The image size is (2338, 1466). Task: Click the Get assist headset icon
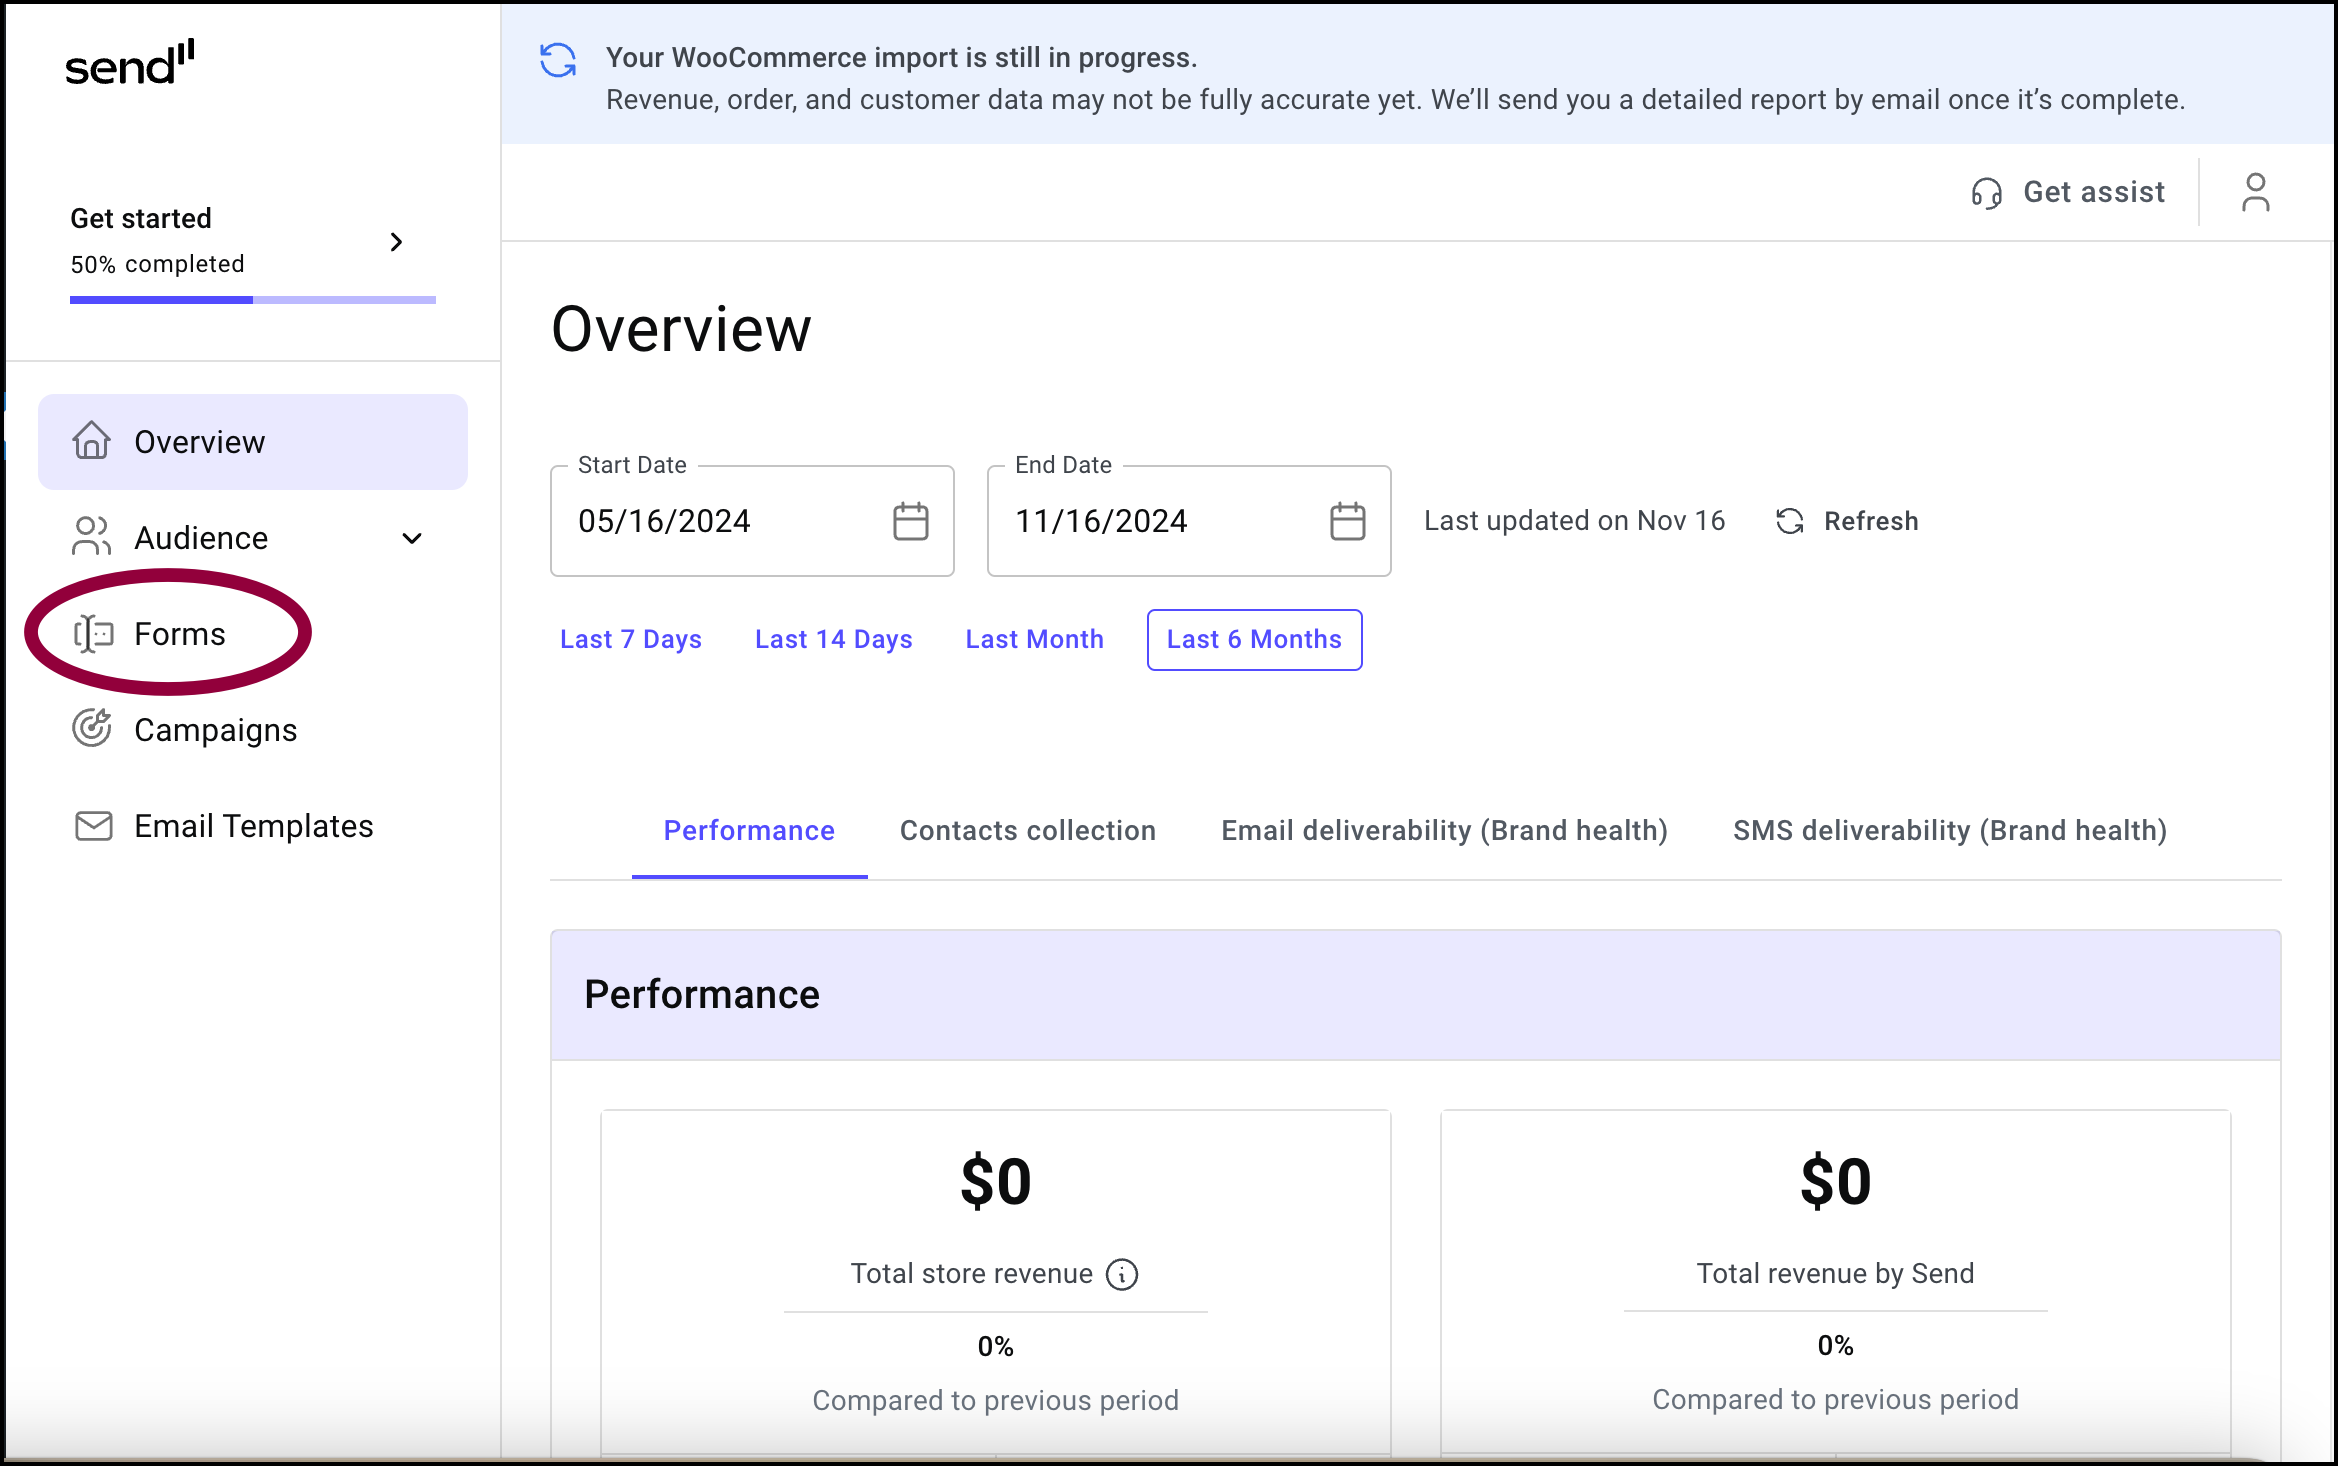pyautogui.click(x=1990, y=191)
